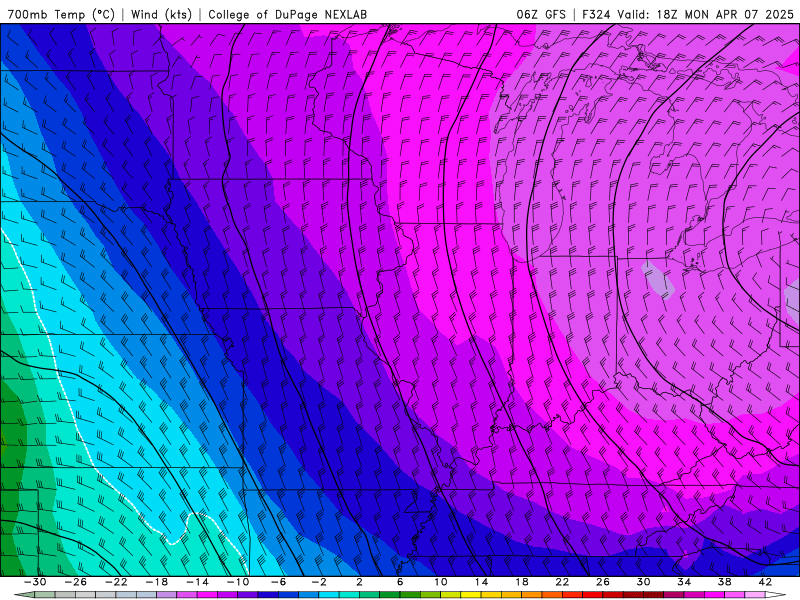800x600 pixels.
Task: Click the "06Z GFS" model run label
Action: click(x=541, y=14)
